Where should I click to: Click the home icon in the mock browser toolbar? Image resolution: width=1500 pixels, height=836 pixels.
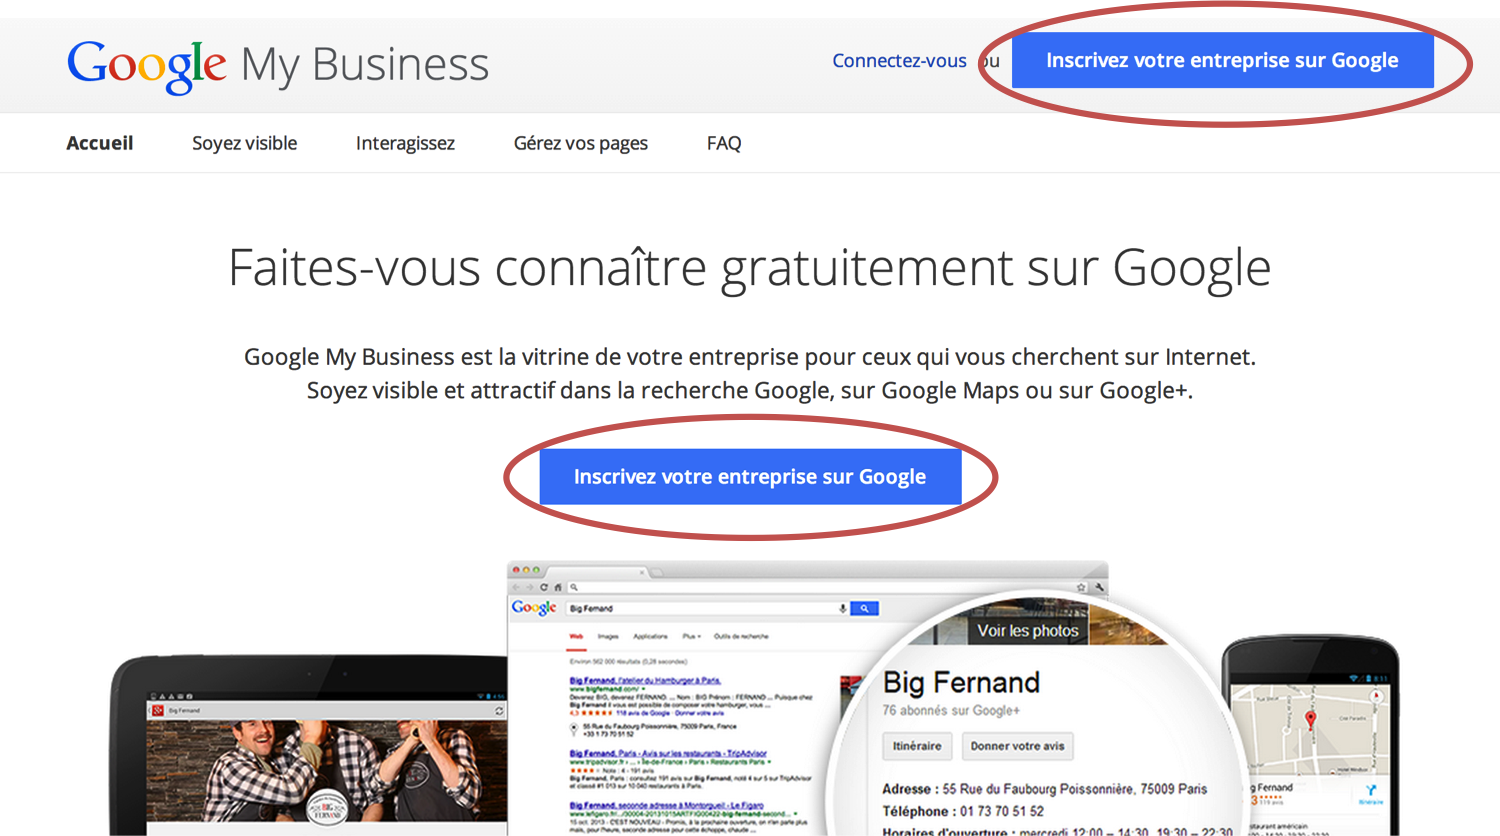tap(558, 587)
